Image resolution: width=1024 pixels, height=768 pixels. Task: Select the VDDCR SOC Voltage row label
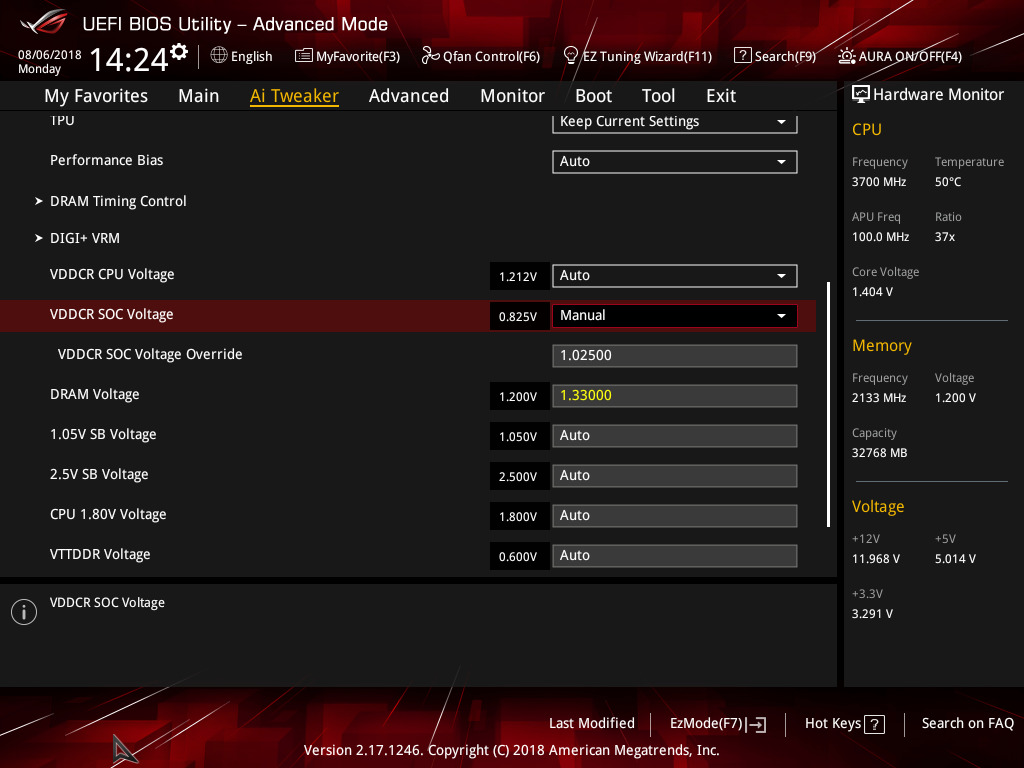coord(112,315)
